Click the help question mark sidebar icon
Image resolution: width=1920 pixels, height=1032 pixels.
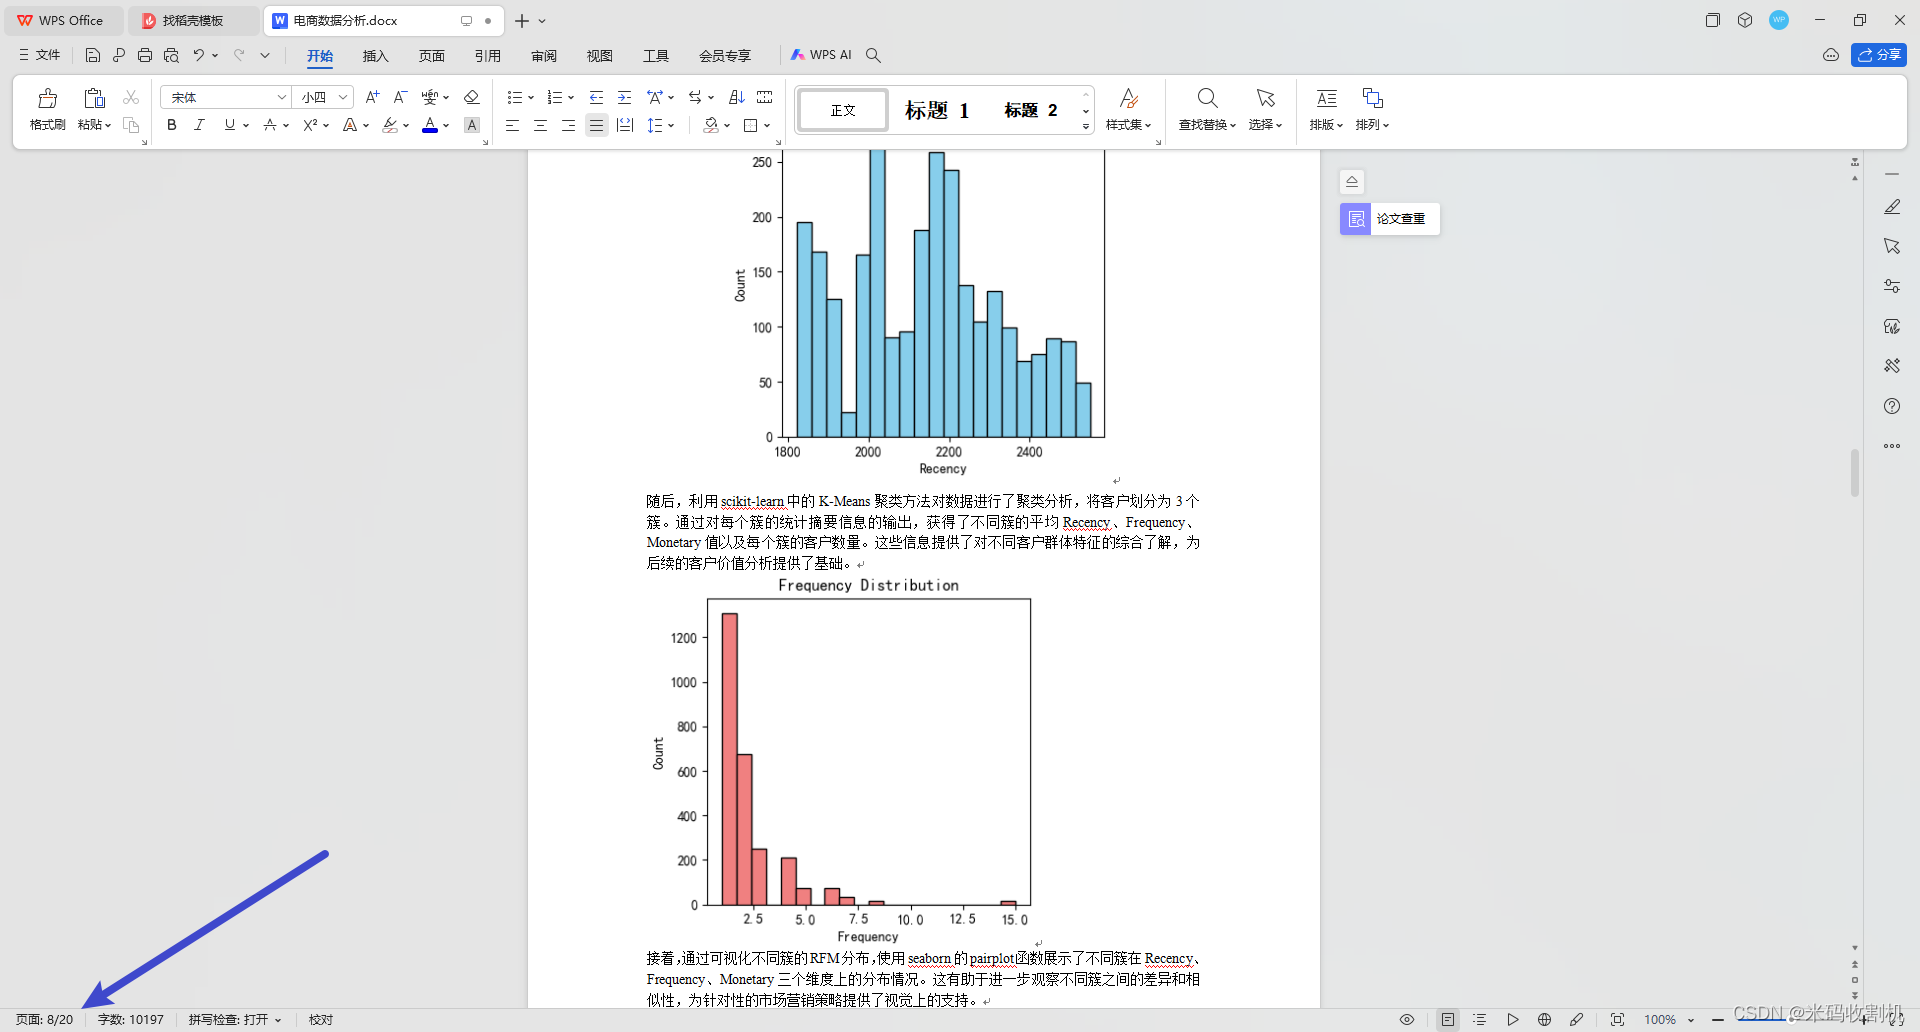[1892, 406]
